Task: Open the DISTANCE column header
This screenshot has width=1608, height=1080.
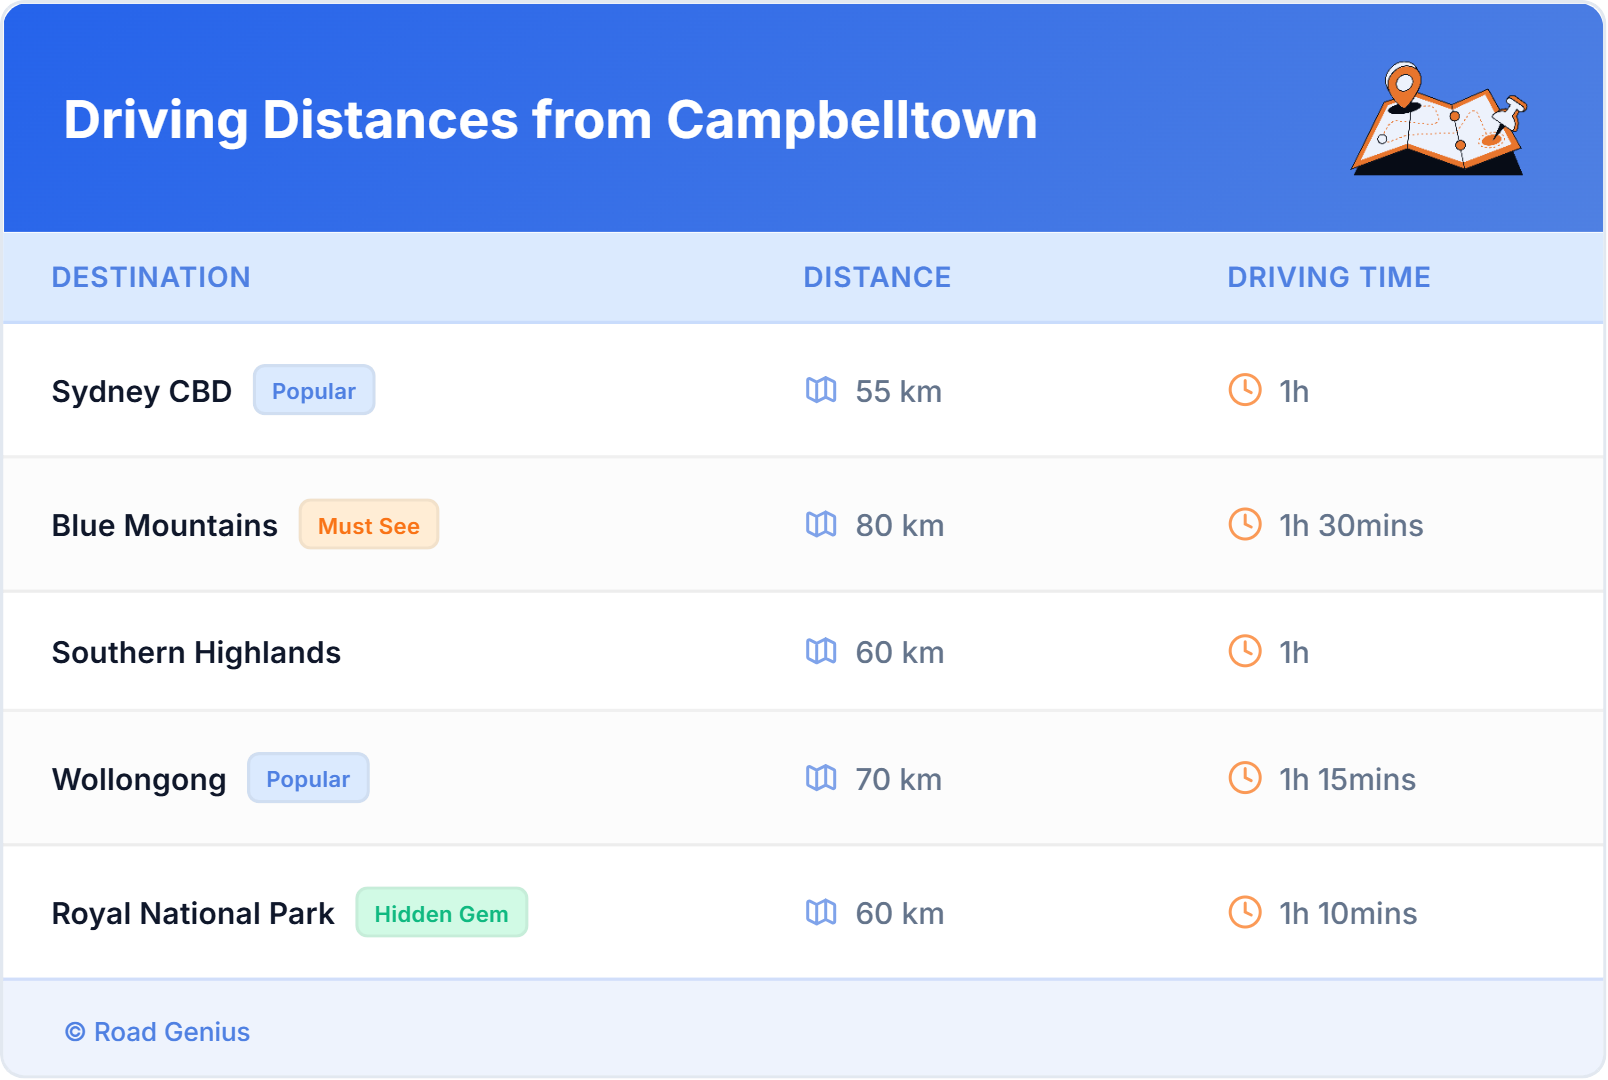Action: [877, 277]
